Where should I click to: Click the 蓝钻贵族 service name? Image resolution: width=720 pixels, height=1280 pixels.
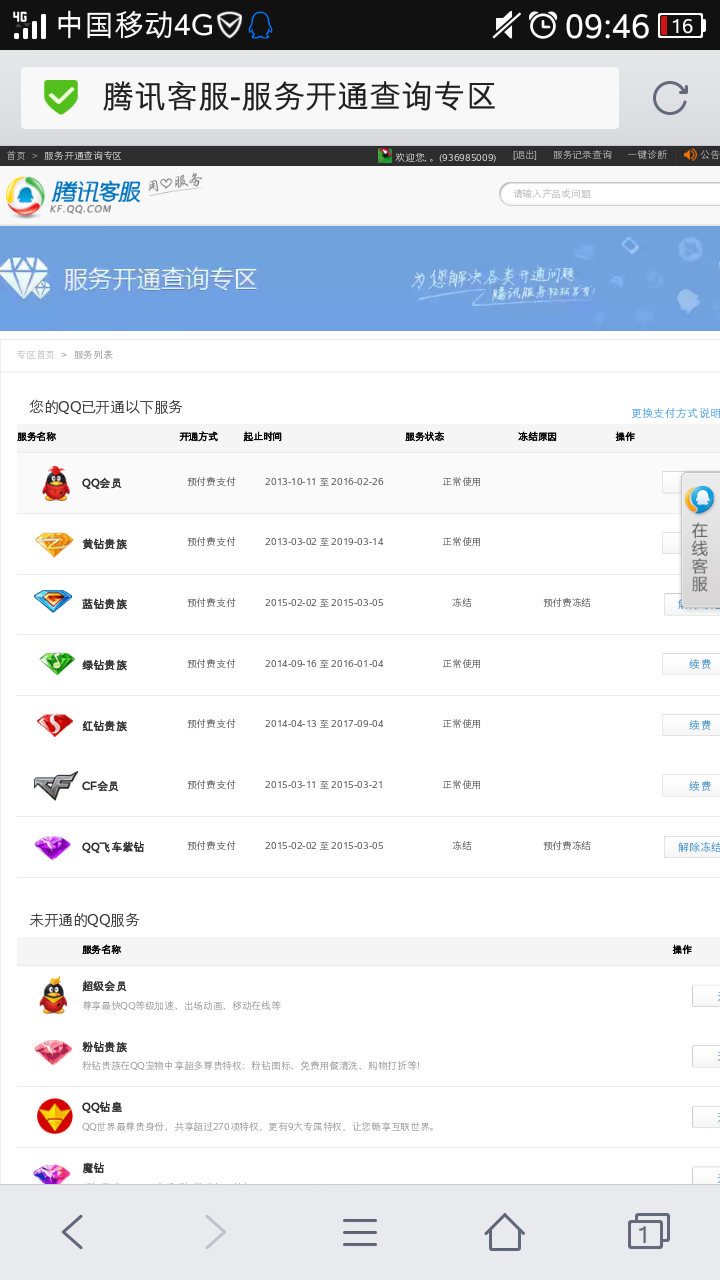point(104,604)
